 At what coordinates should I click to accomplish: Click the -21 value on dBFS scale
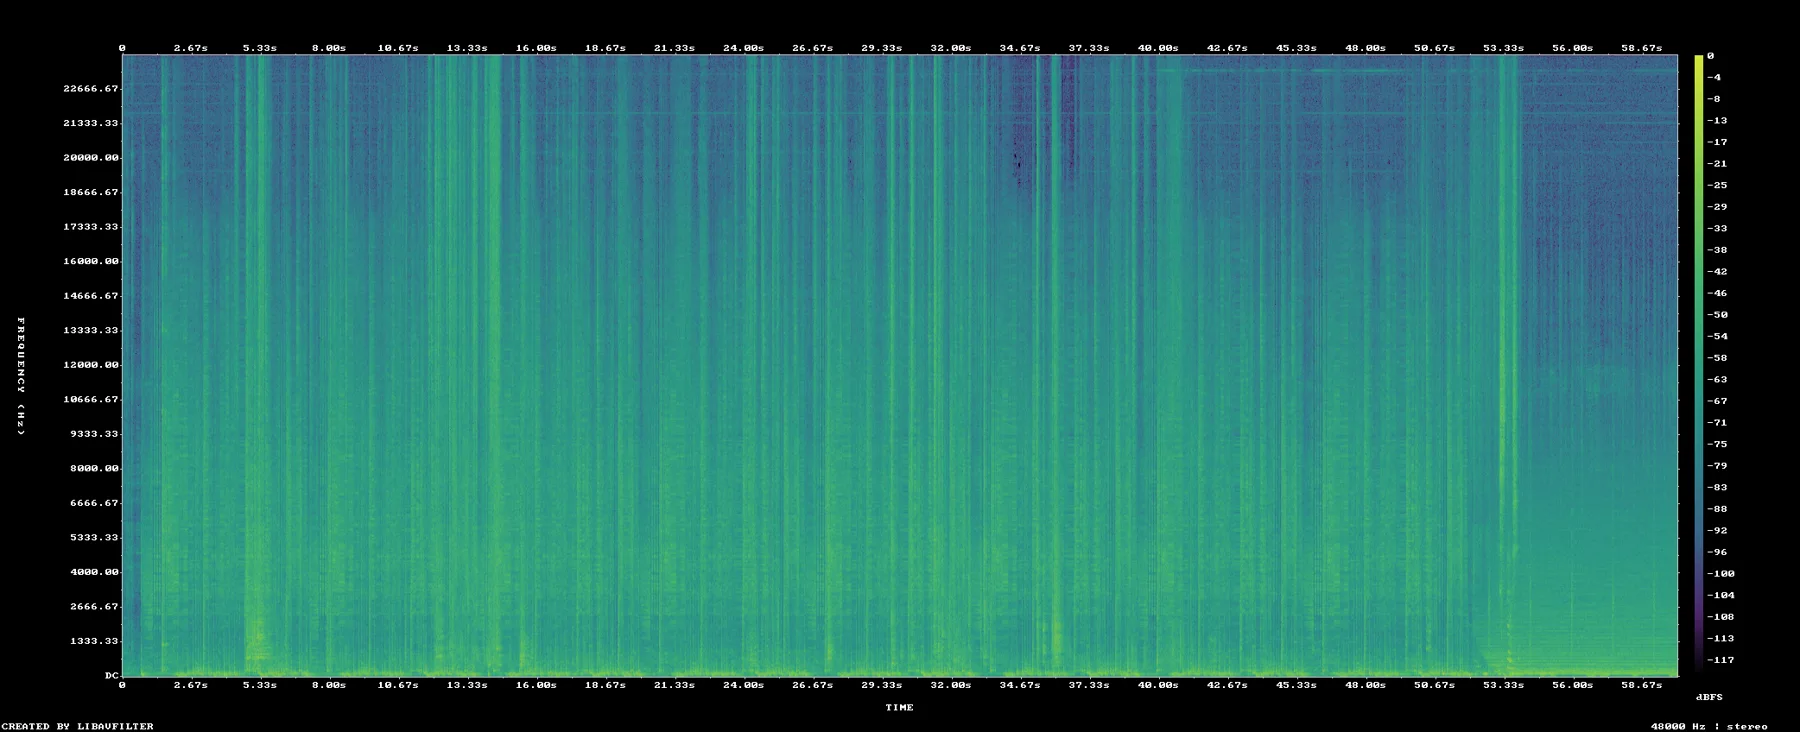pos(1716,164)
